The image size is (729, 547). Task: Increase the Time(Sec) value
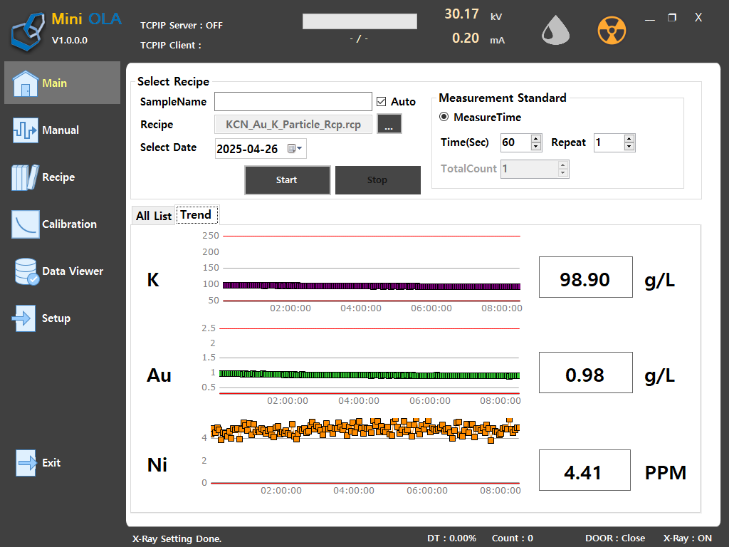click(x=536, y=138)
